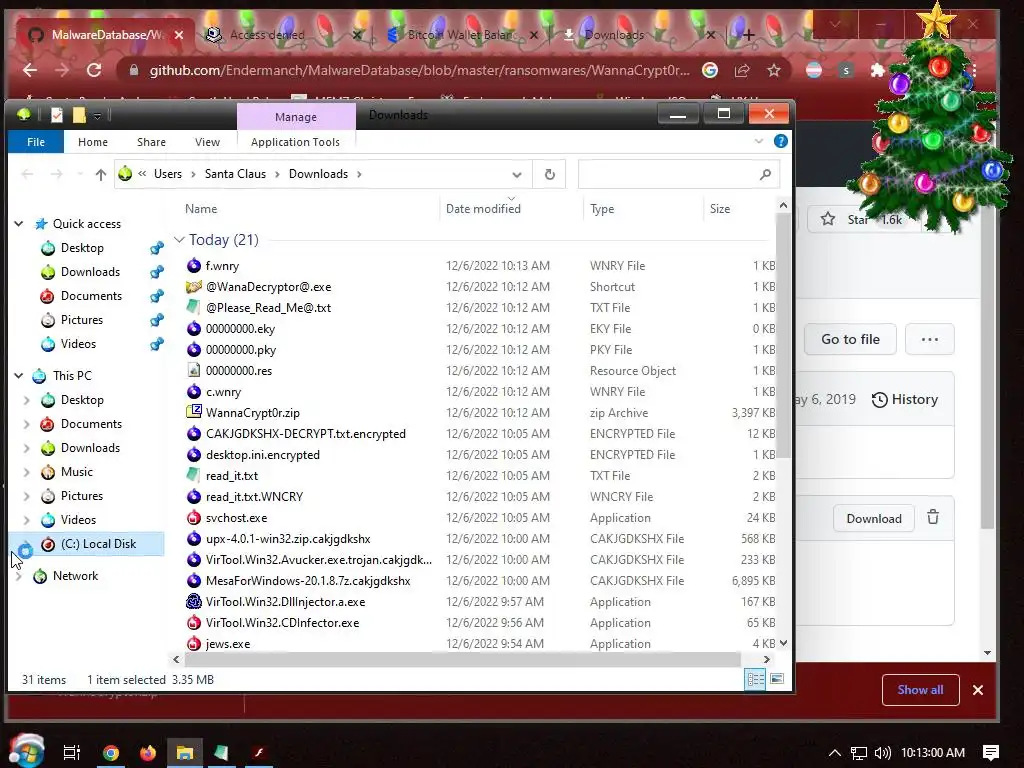
Task: Expand the Network tree node
Action: click(19, 576)
